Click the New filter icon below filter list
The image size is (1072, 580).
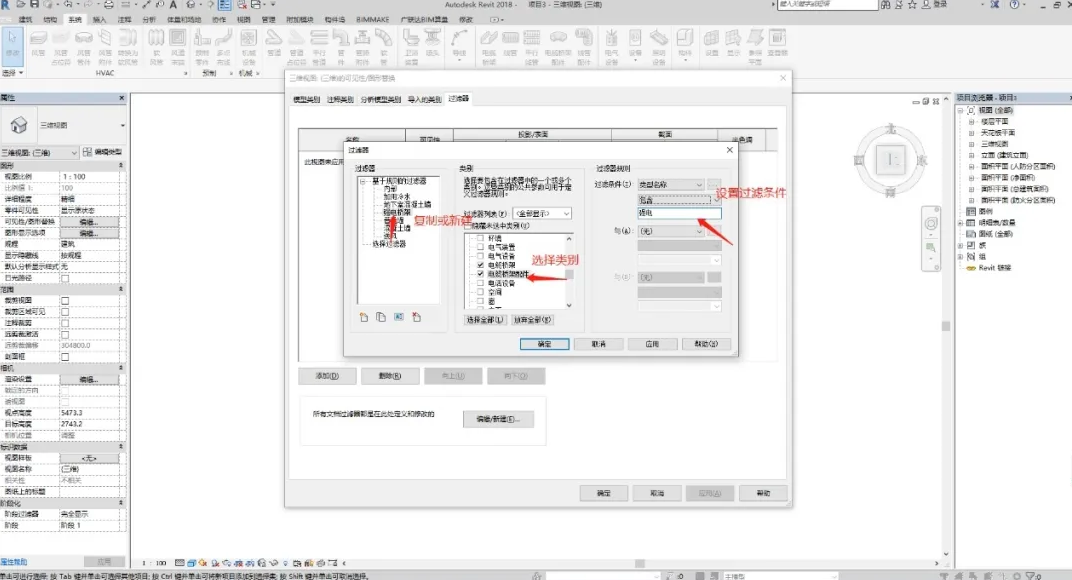(x=364, y=317)
